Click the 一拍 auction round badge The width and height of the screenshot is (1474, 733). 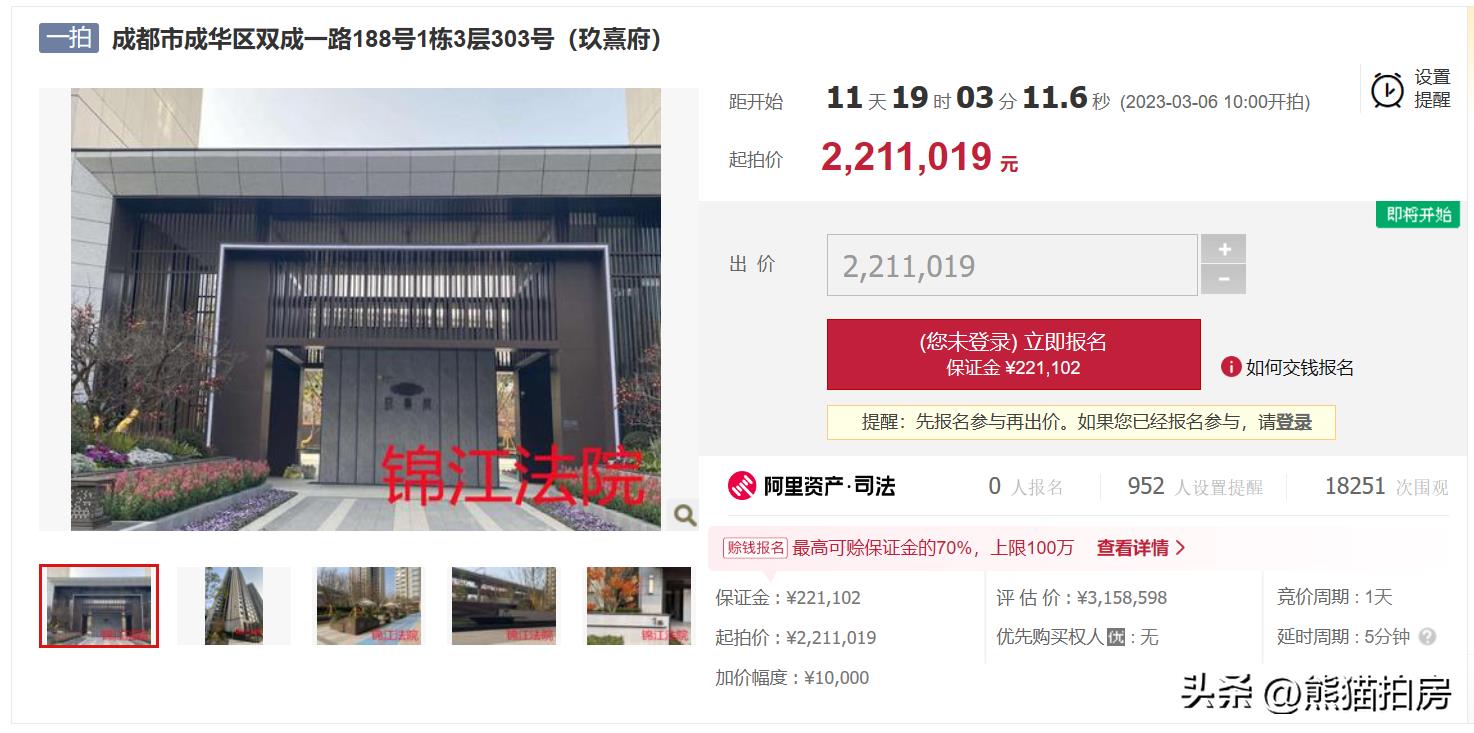pos(69,38)
